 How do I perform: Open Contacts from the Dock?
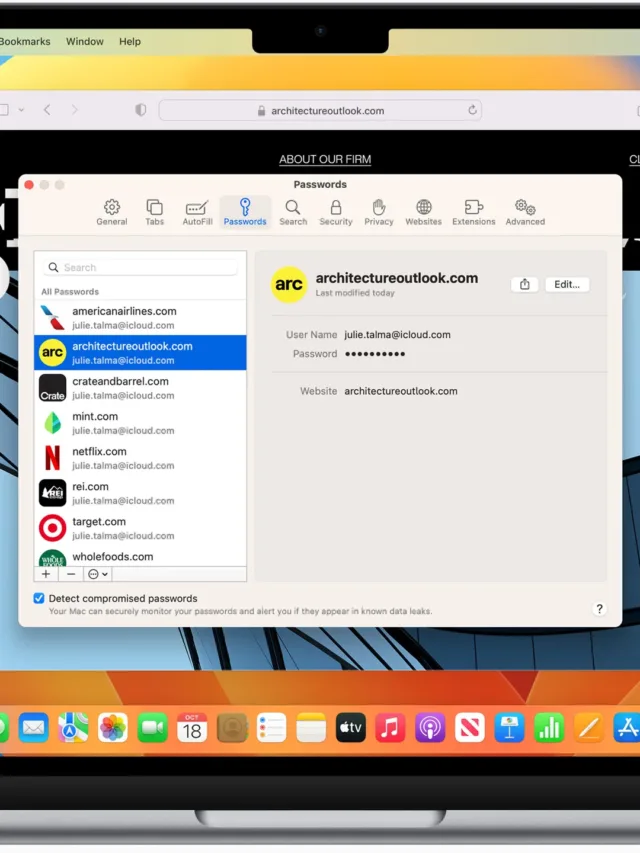pos(232,727)
